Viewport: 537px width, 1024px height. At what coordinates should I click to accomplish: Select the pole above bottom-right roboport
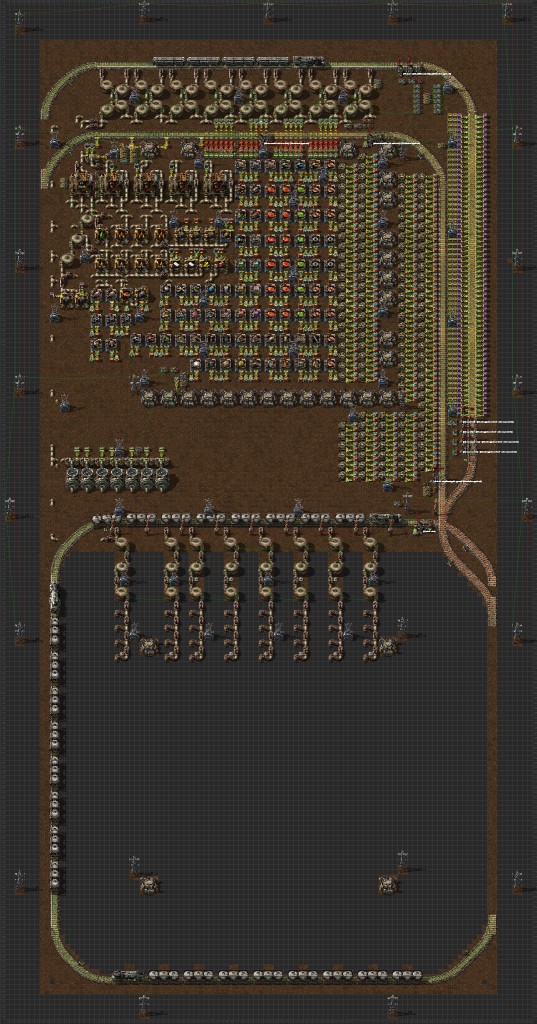point(402,862)
